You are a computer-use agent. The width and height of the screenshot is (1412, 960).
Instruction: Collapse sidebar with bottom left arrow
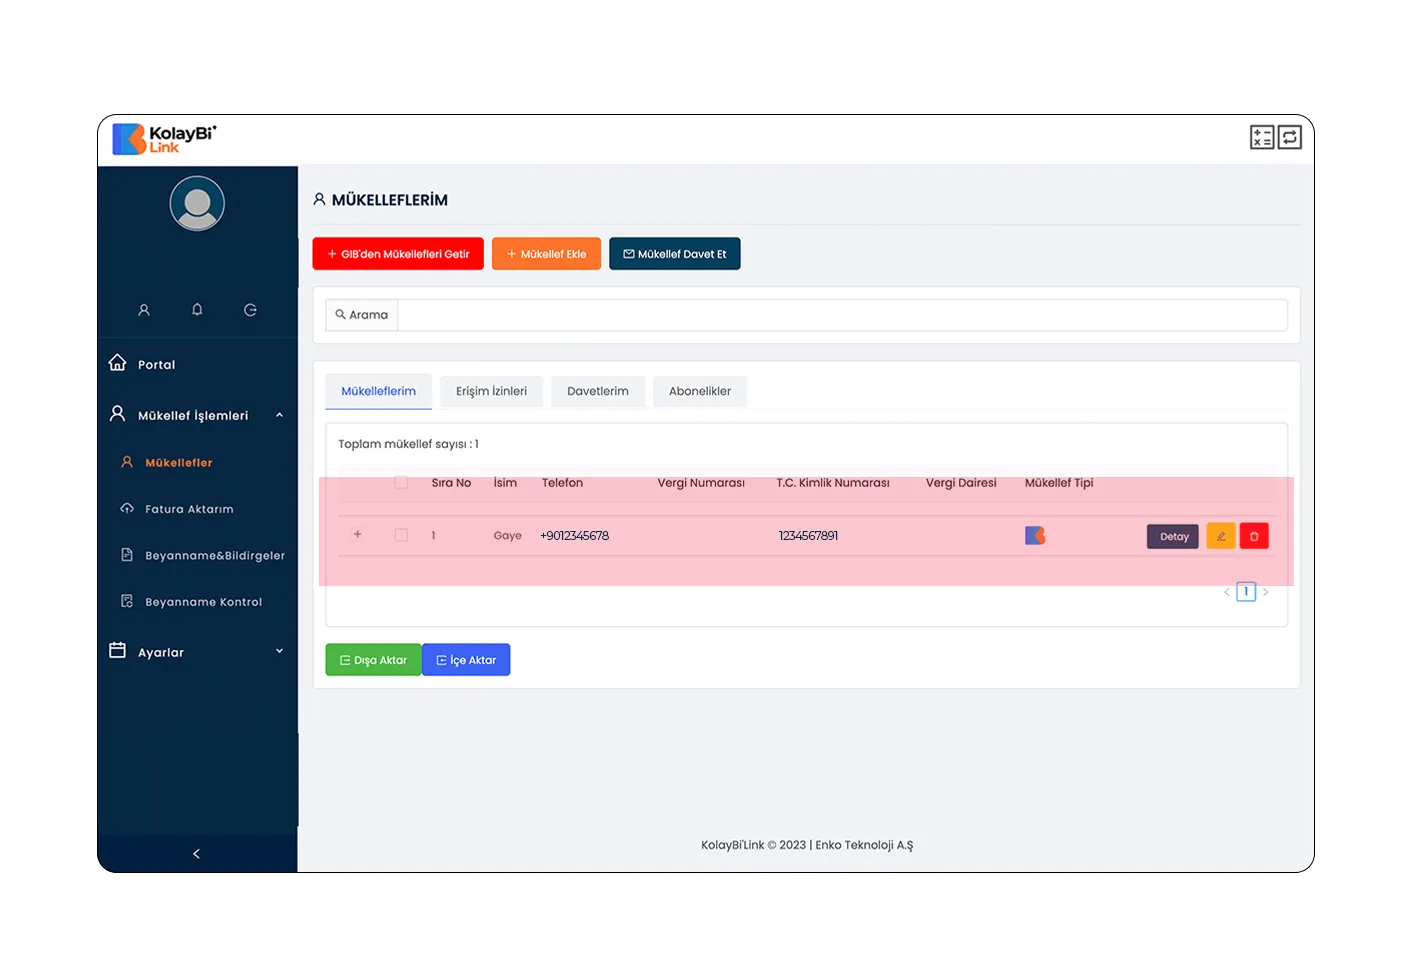[x=196, y=853]
